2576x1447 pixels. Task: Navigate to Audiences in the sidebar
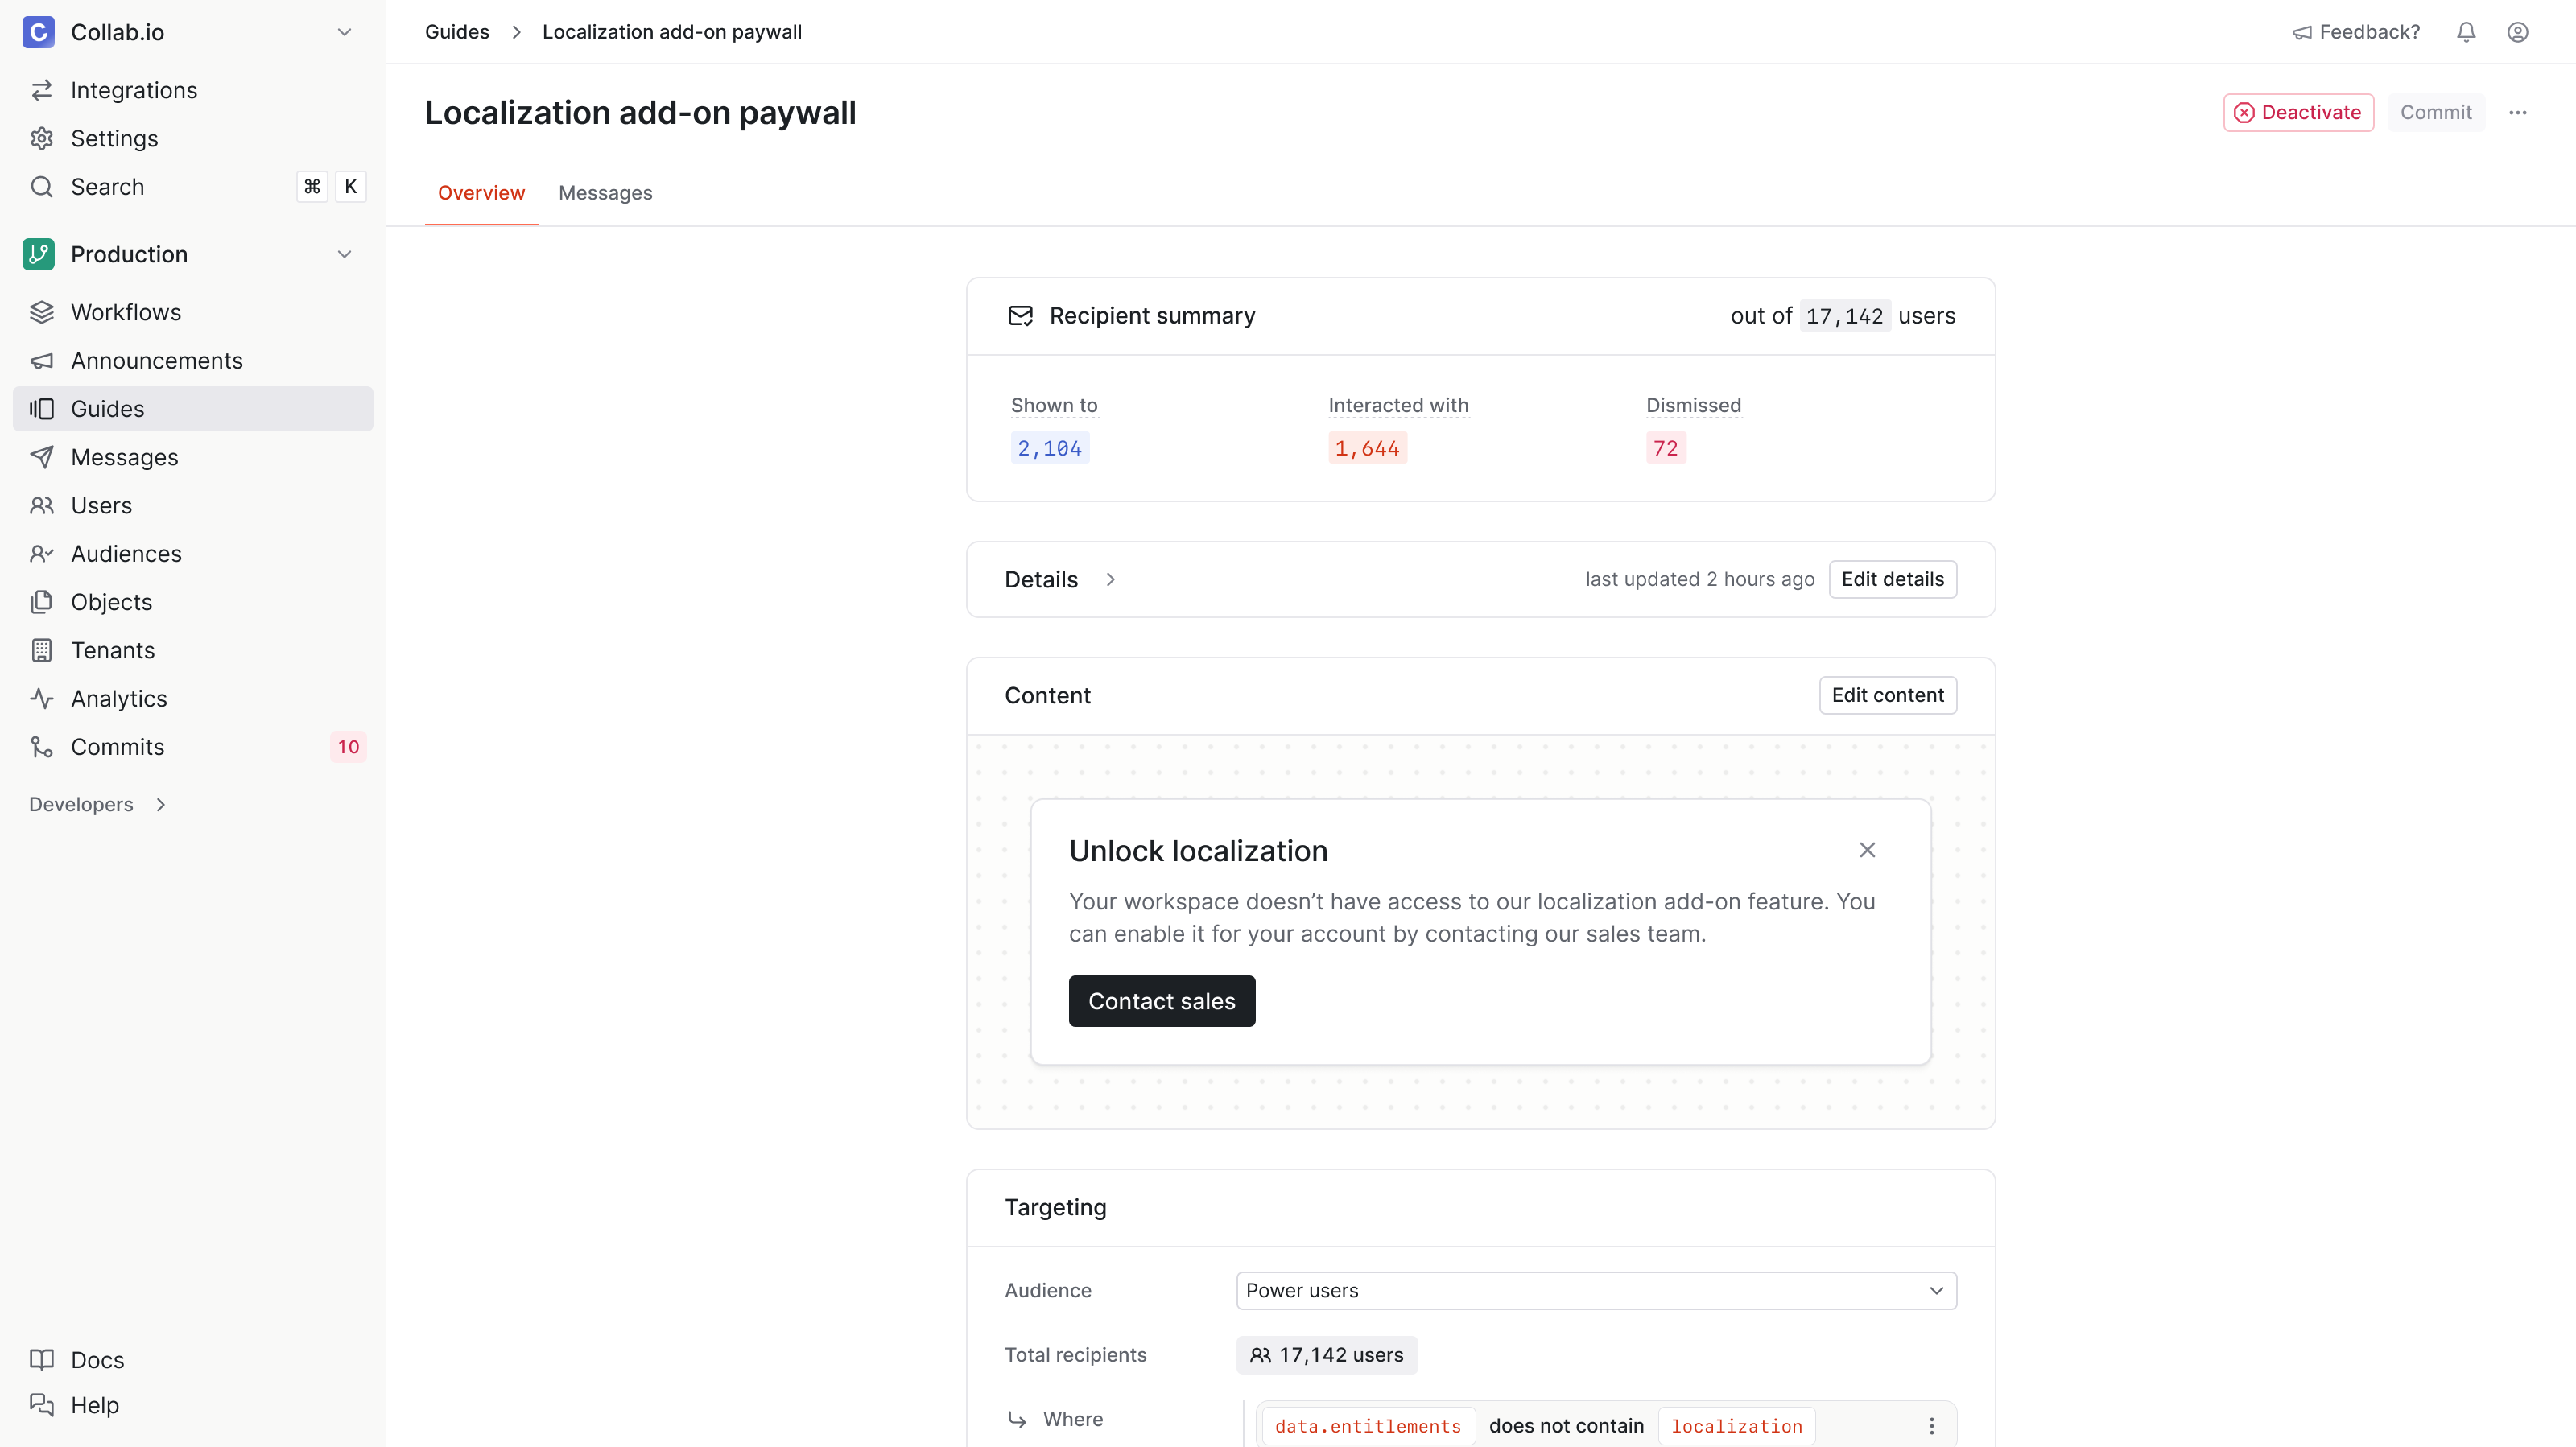[x=126, y=553]
